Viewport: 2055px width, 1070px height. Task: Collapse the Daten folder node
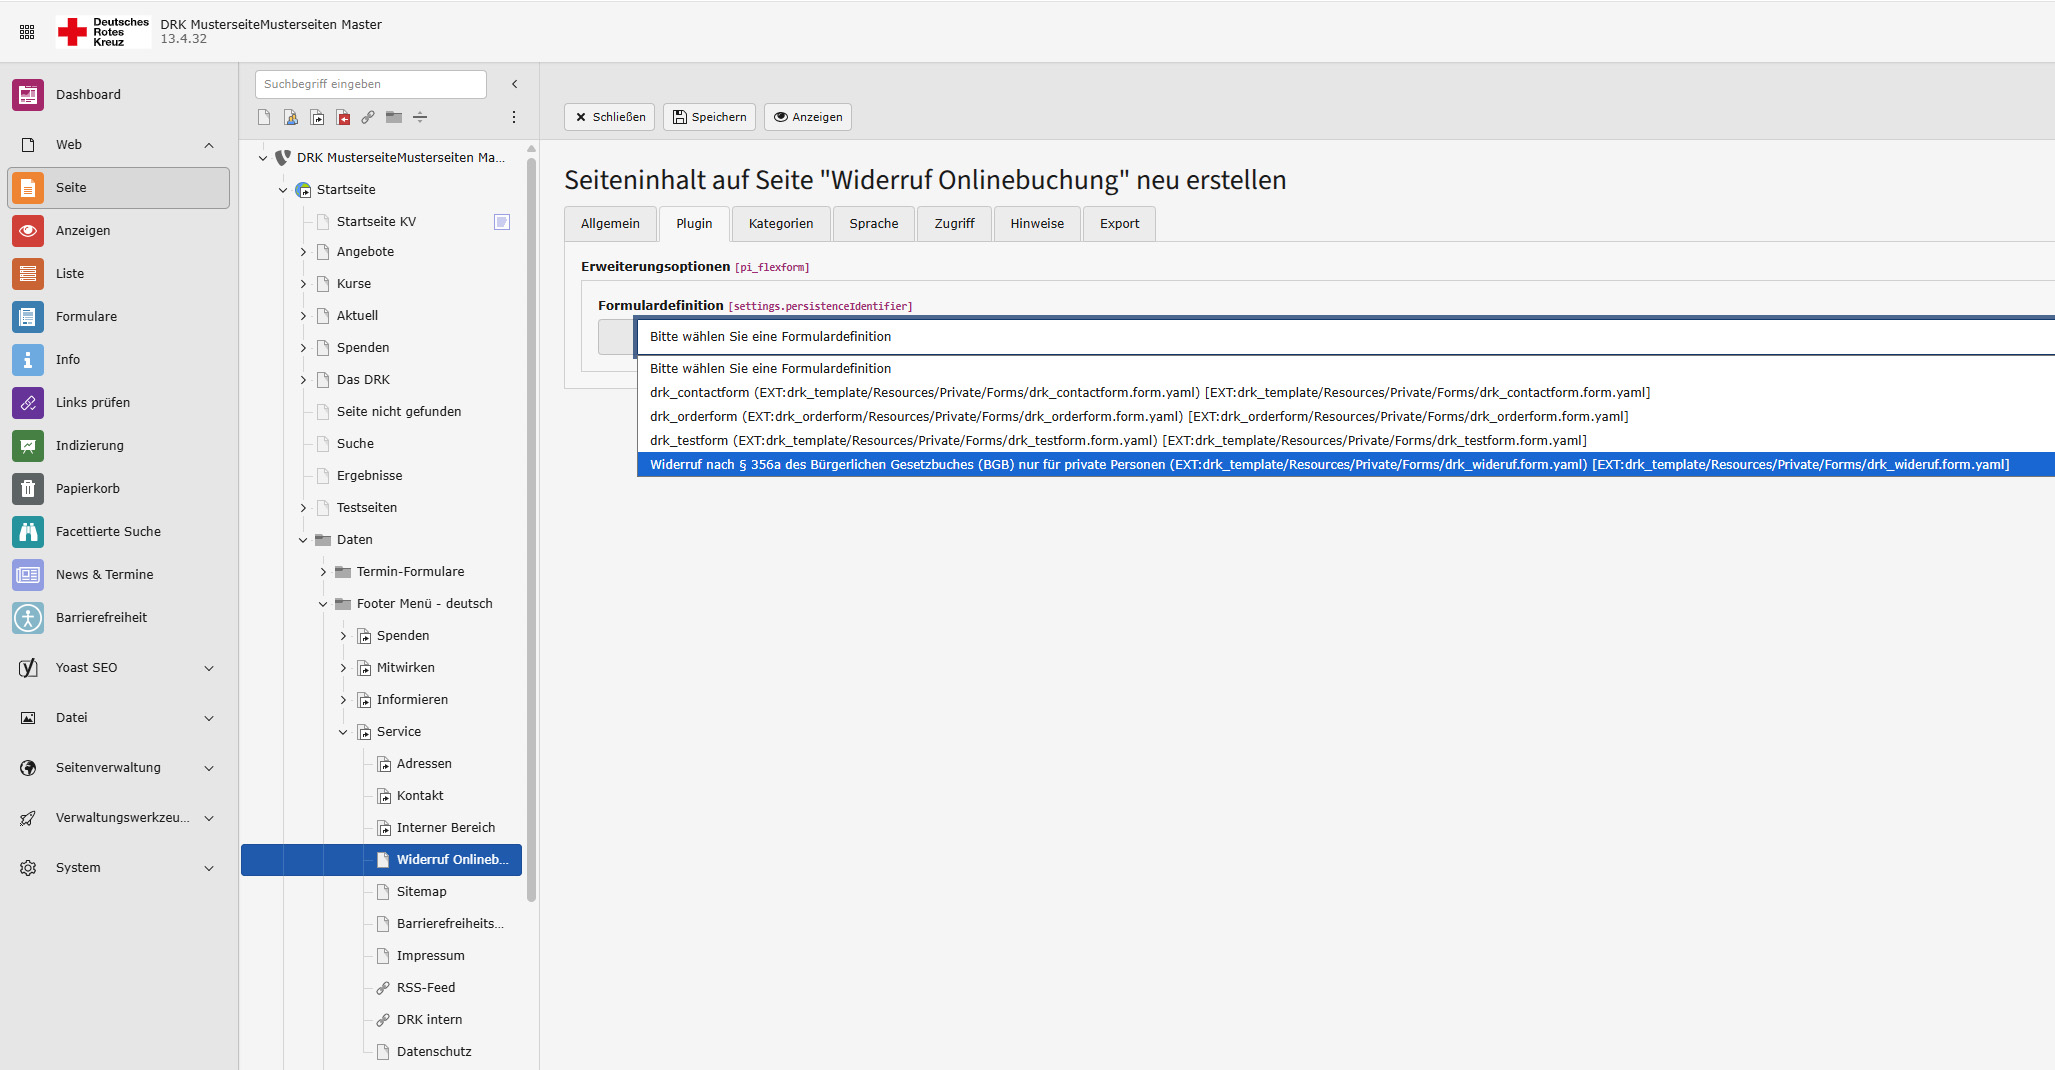(x=303, y=540)
